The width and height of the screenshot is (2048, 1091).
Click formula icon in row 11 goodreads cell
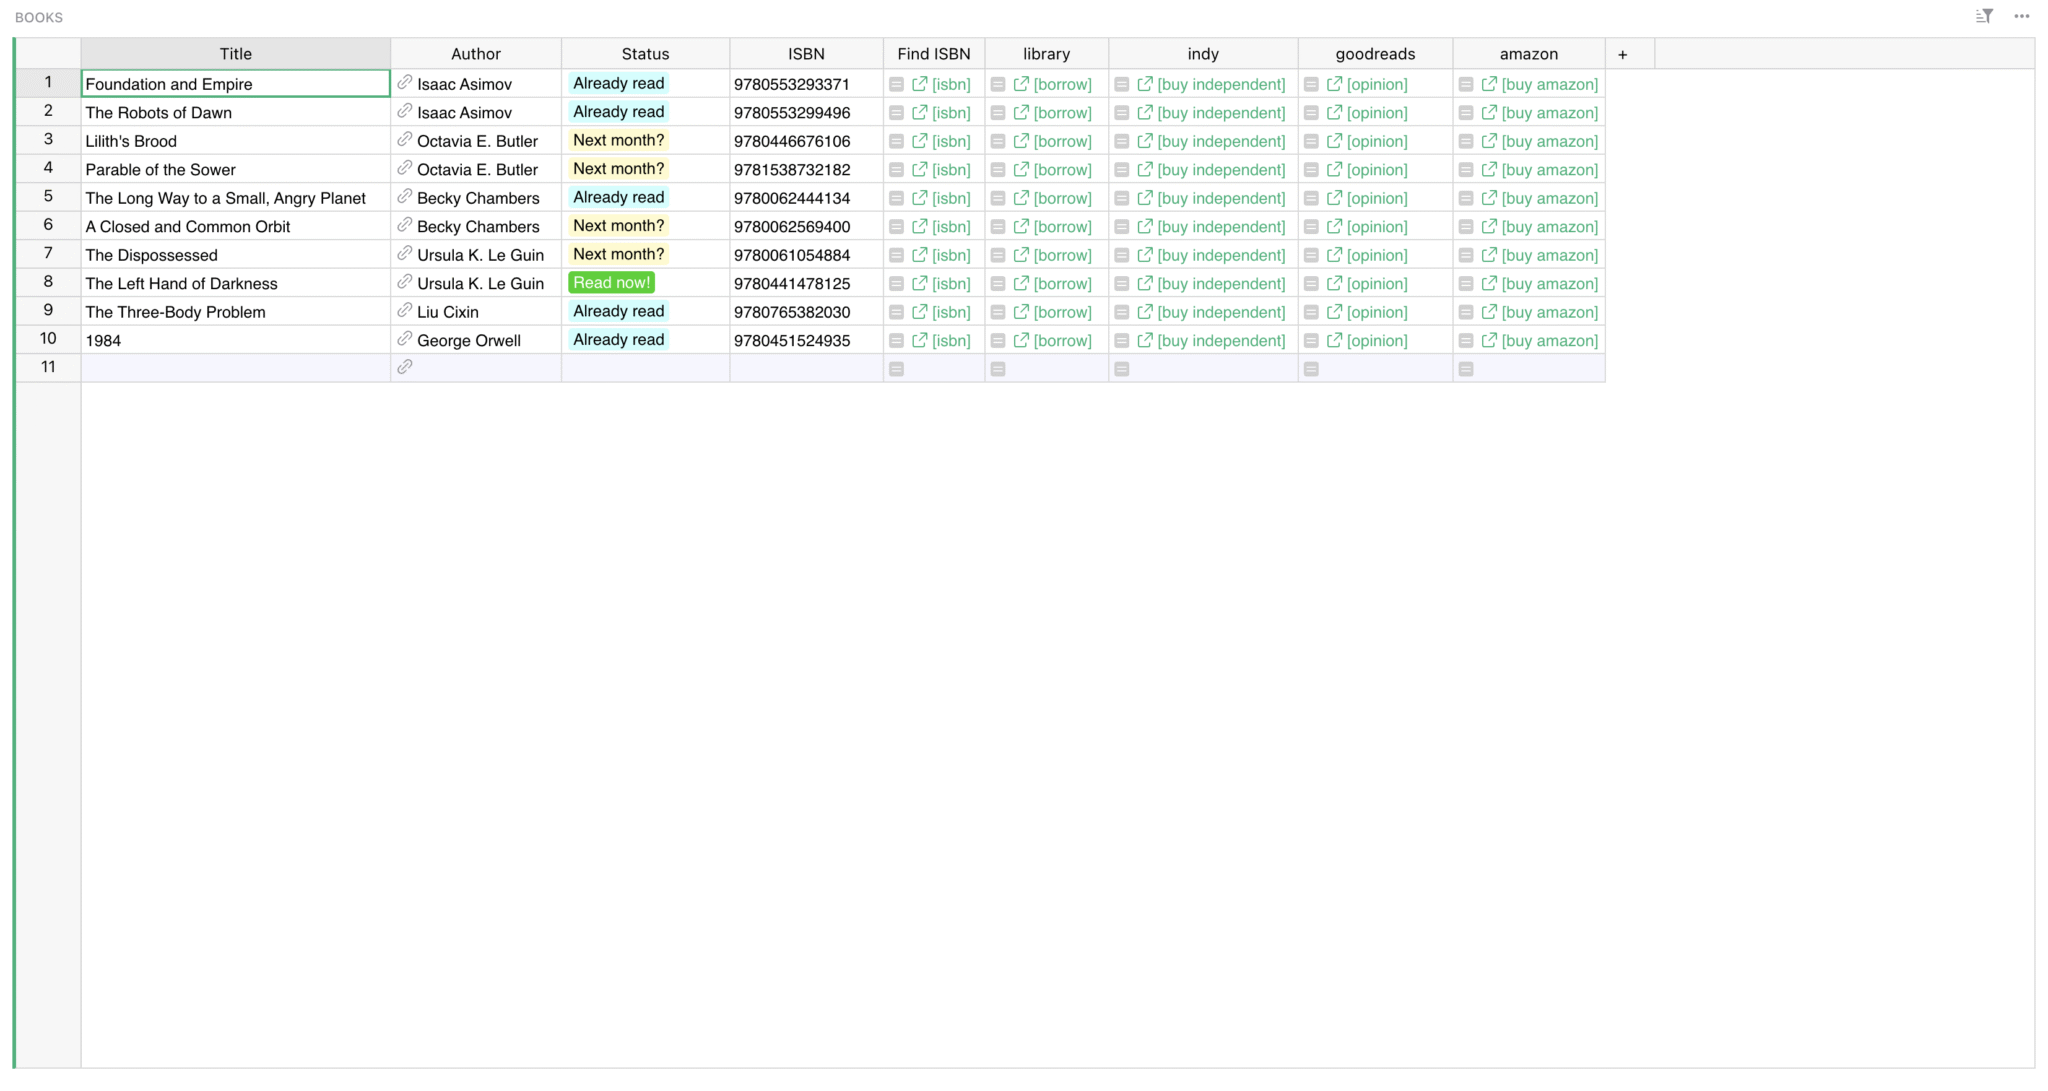coord(1311,369)
